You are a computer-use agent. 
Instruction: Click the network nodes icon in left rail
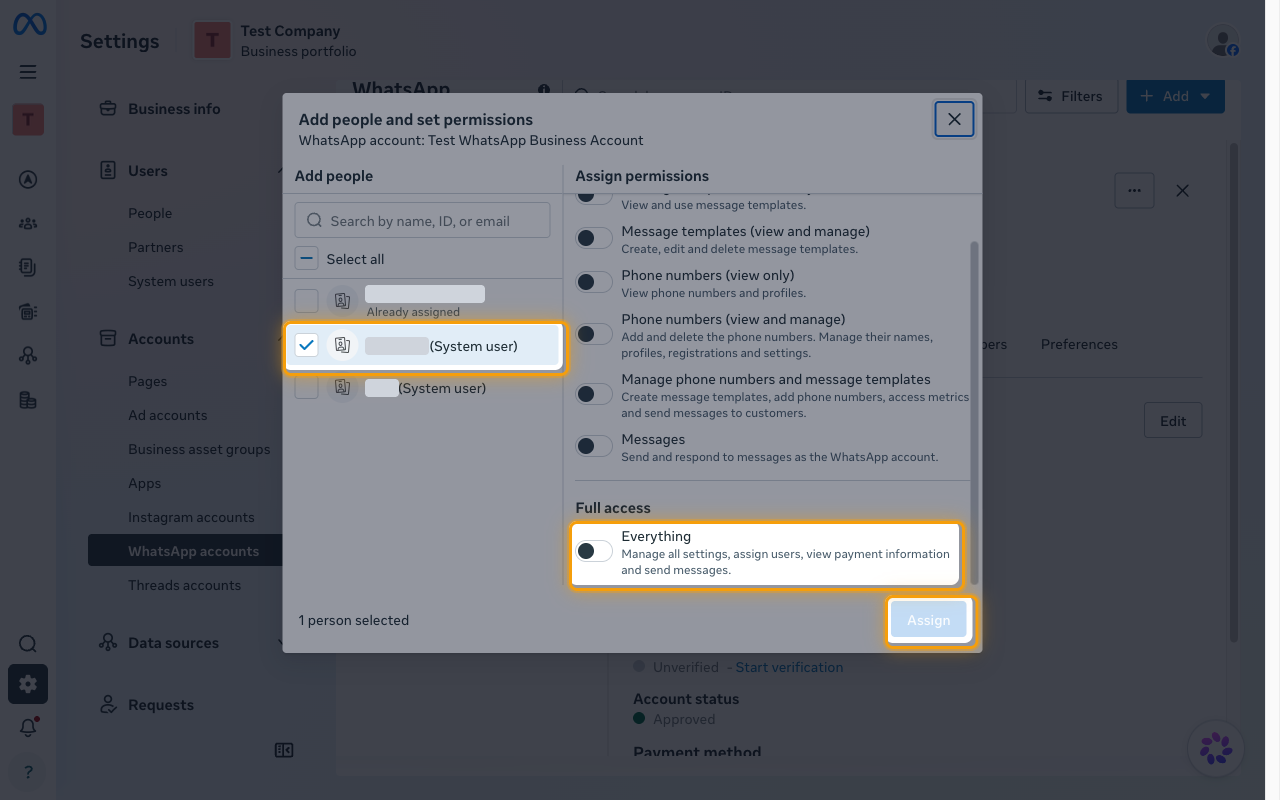(28, 356)
